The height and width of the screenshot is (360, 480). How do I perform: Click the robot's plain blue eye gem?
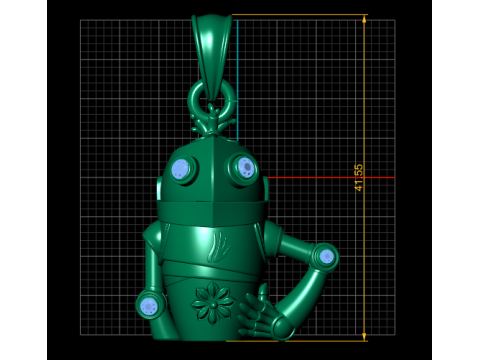(181, 169)
